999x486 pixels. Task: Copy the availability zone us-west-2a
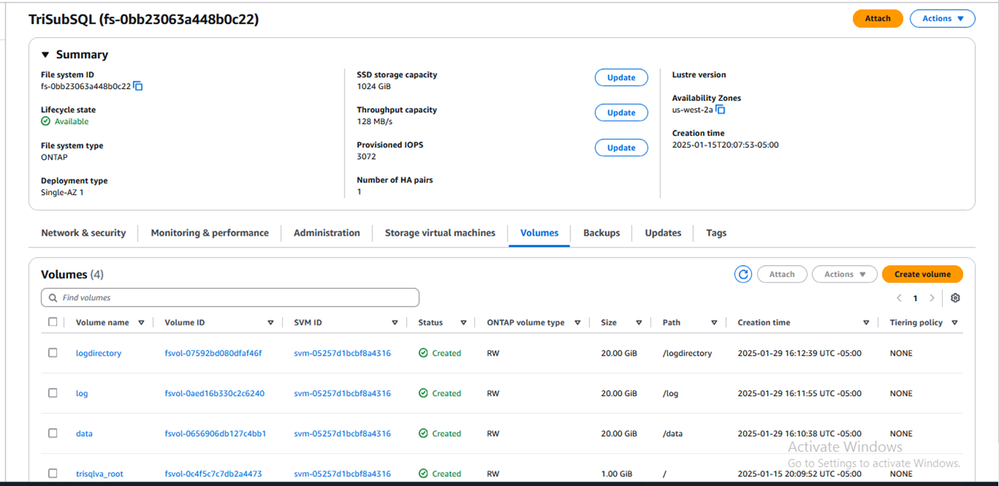(720, 110)
